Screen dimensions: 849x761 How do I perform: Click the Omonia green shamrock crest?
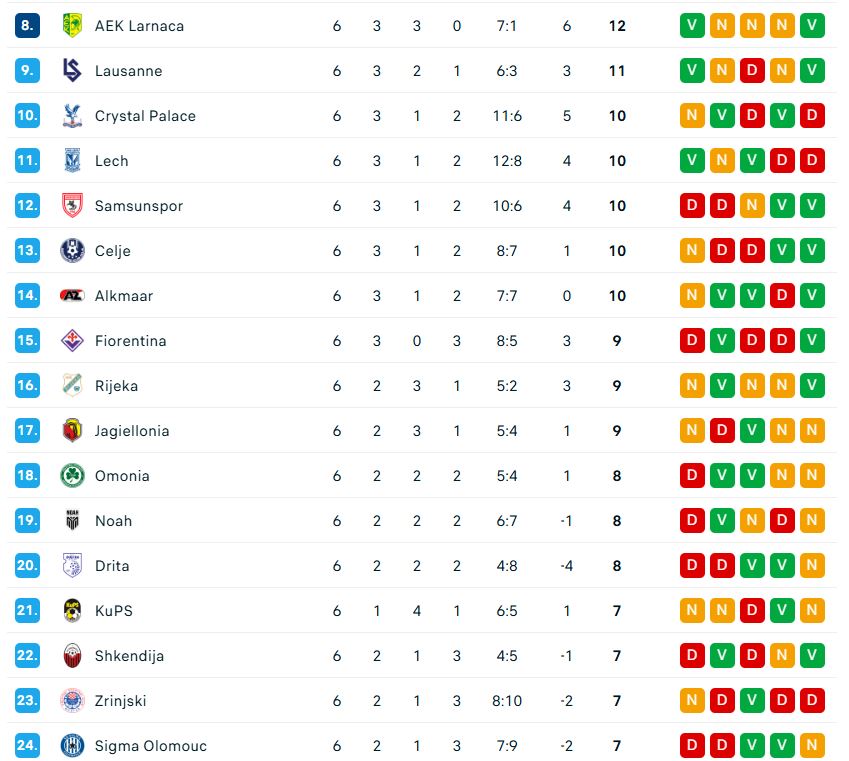(72, 476)
